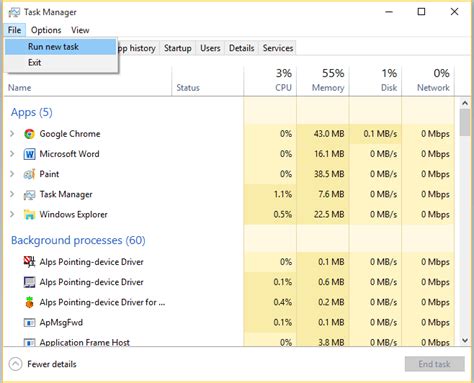Image resolution: width=474 pixels, height=383 pixels.
Task: Switch to the Startup tab
Action: [178, 48]
